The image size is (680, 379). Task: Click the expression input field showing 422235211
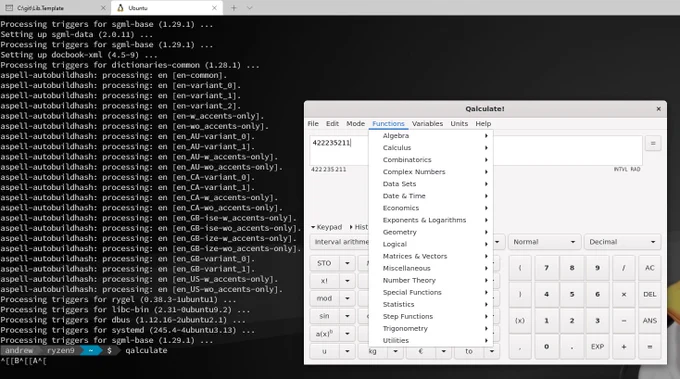(x=476, y=150)
